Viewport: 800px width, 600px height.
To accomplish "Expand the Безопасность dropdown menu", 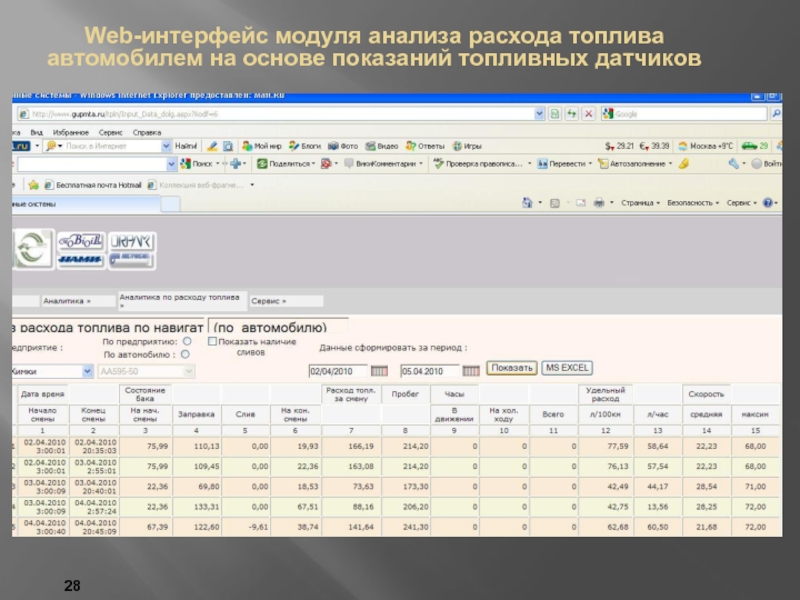I will (x=693, y=202).
